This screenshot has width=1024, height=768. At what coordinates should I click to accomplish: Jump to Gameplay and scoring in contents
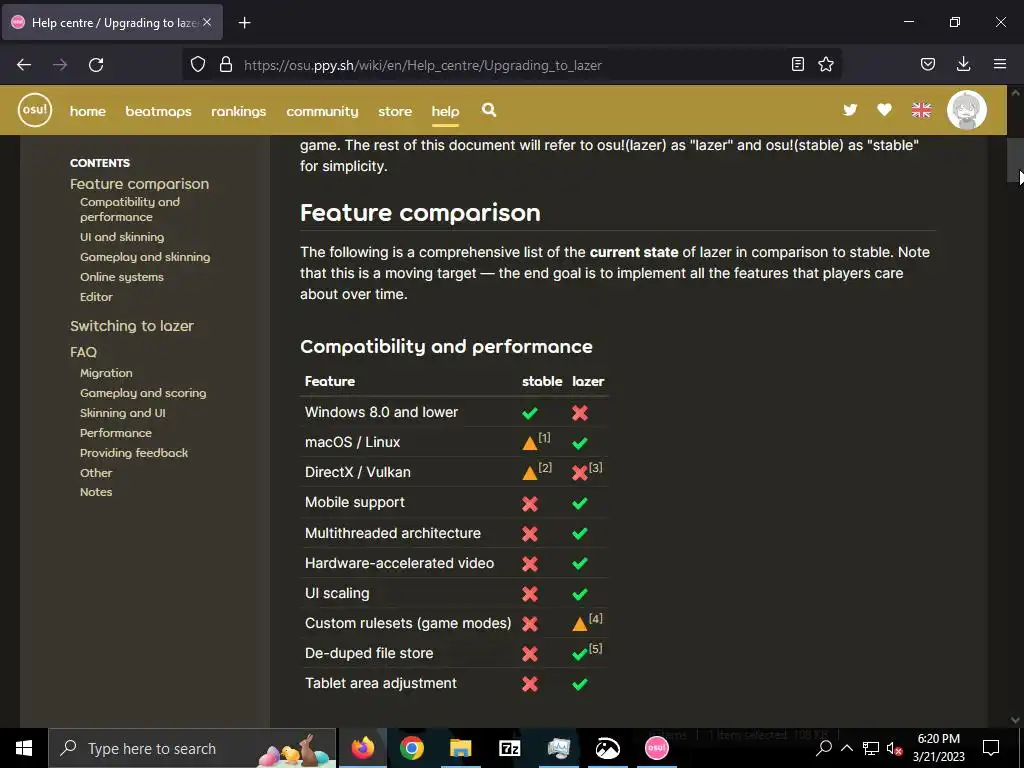tap(143, 393)
